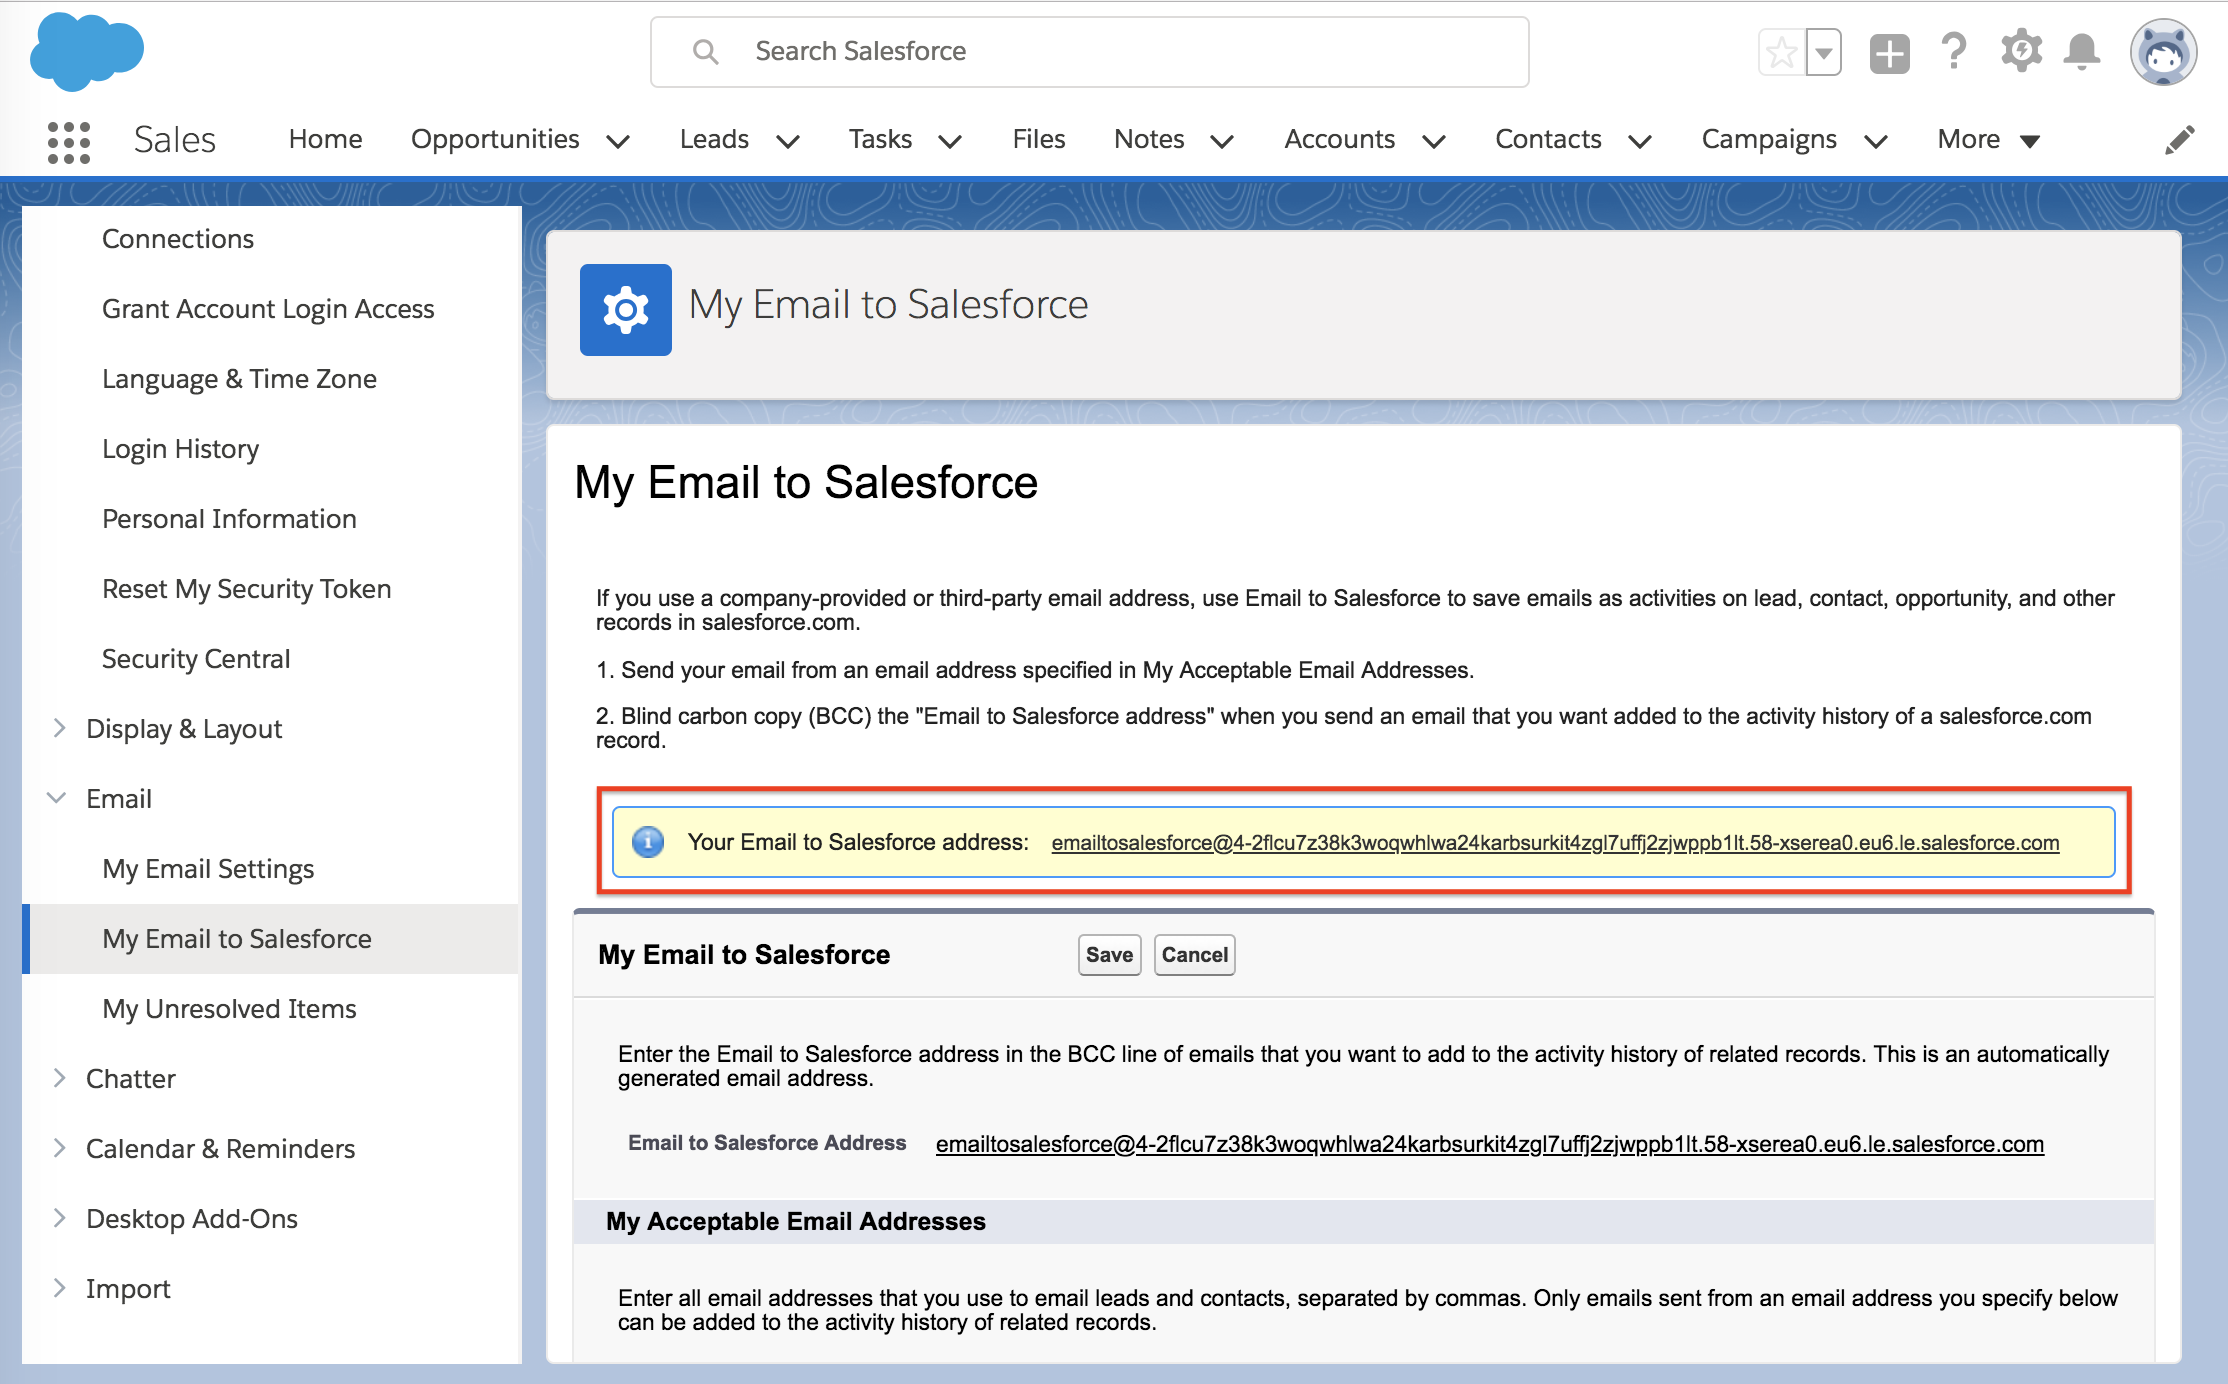Click the pencil icon to edit navigation
This screenshot has width=2228, height=1384.
pos(2180,140)
